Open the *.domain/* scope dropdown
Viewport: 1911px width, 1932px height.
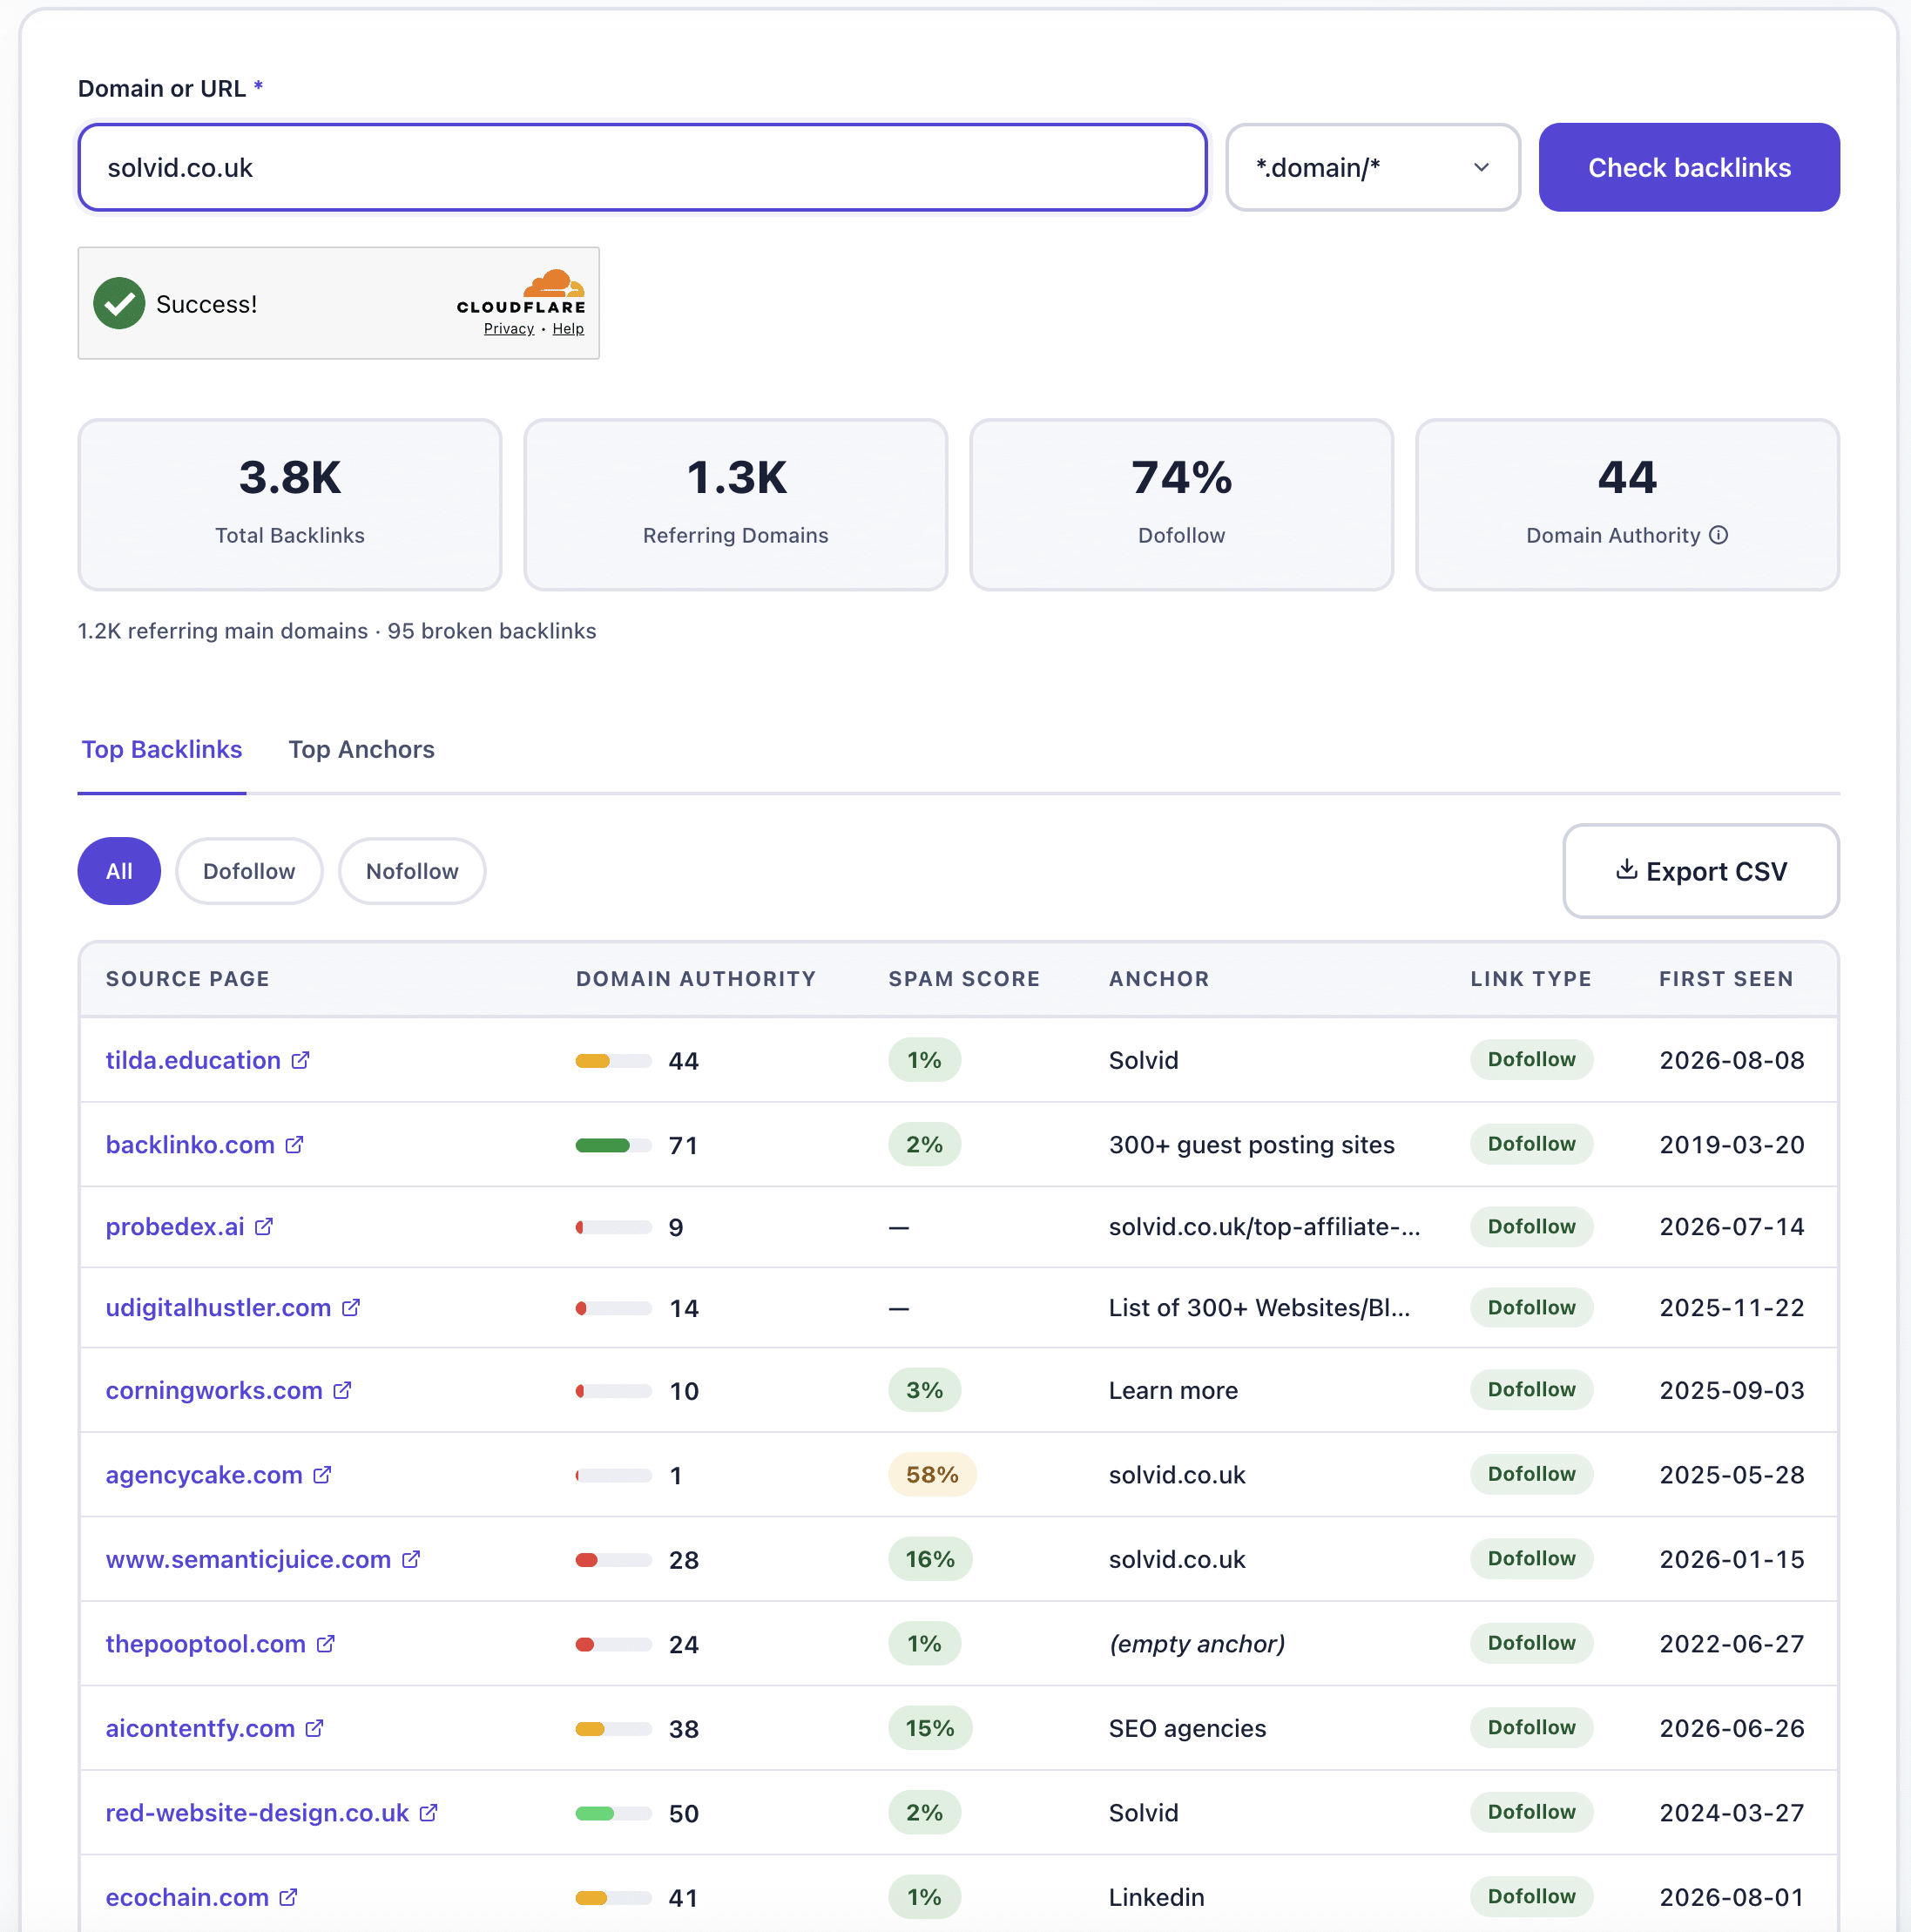[x=1372, y=167]
